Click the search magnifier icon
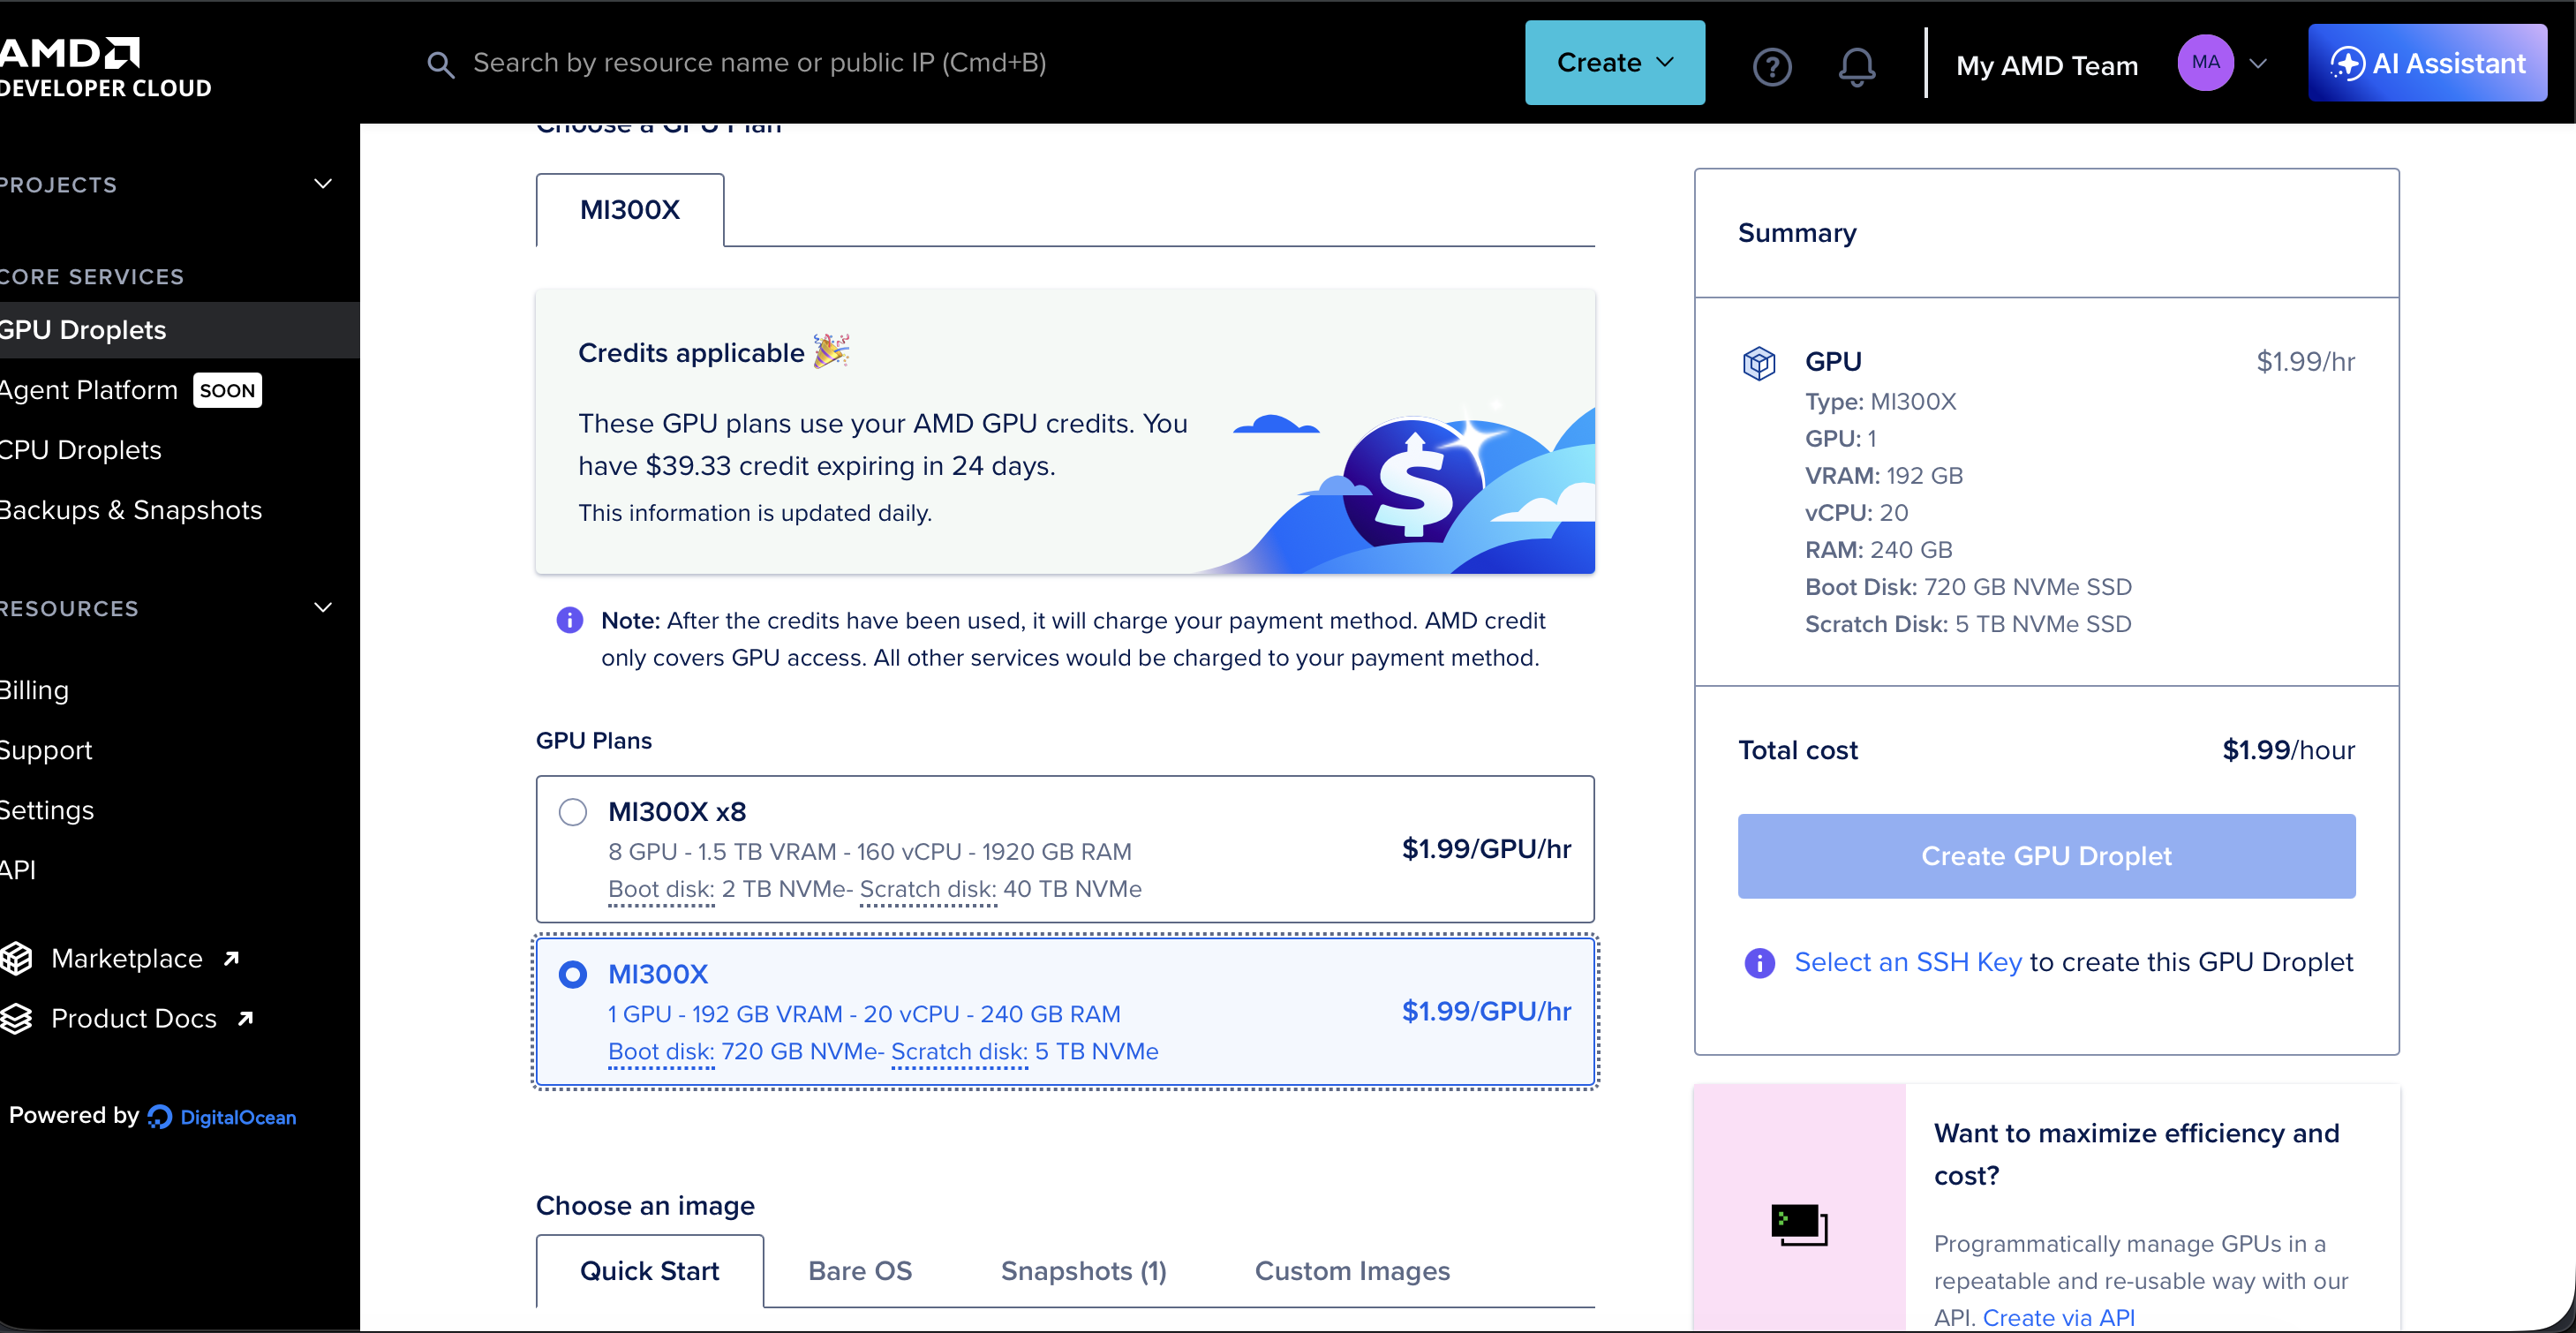 [x=440, y=65]
